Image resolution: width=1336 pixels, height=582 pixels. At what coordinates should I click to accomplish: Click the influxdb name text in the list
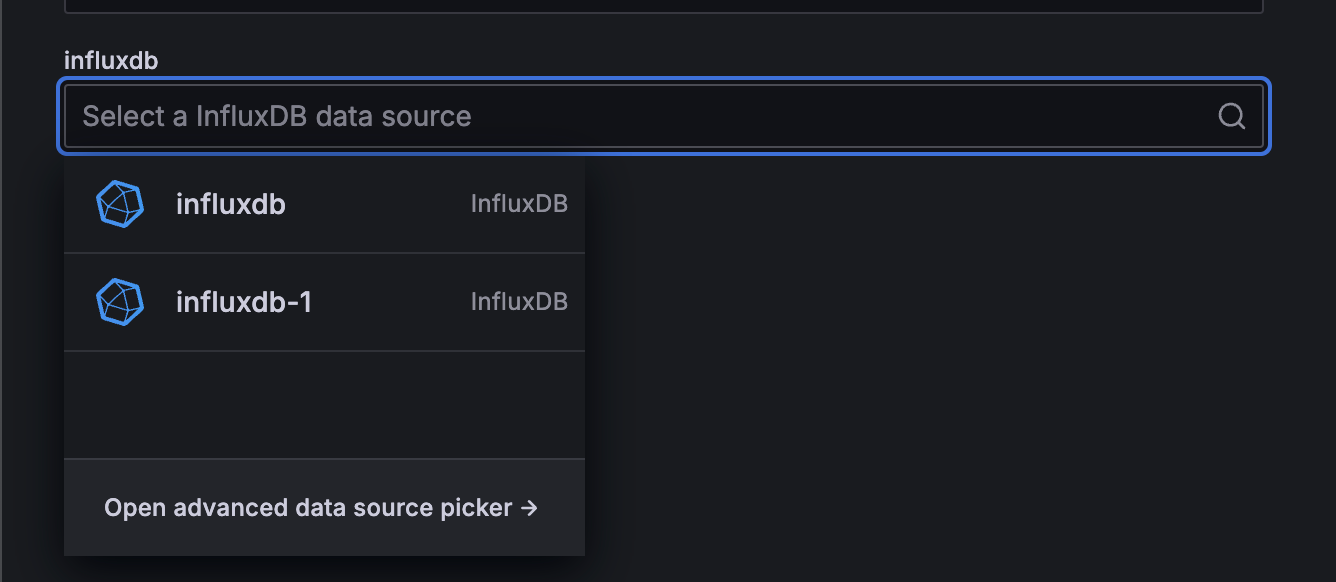pos(231,205)
